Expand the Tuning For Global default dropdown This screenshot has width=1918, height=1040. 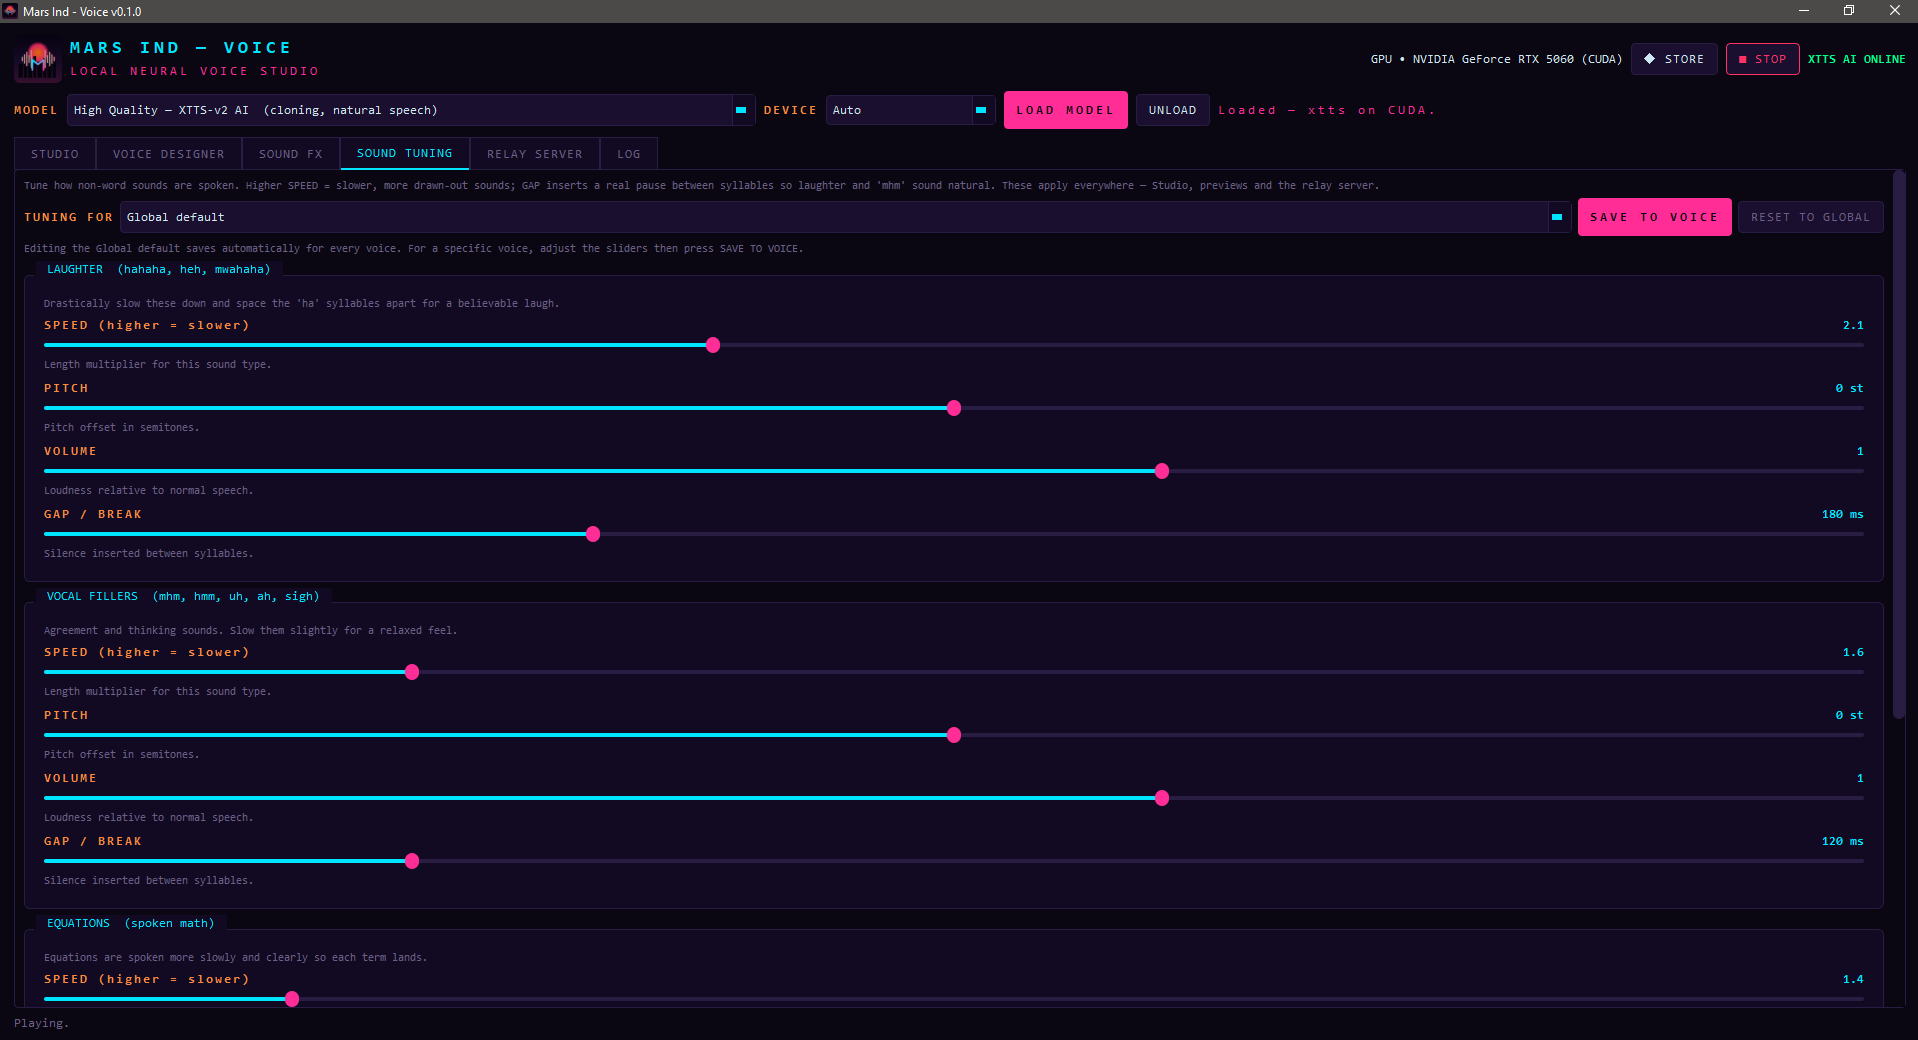(x=846, y=217)
